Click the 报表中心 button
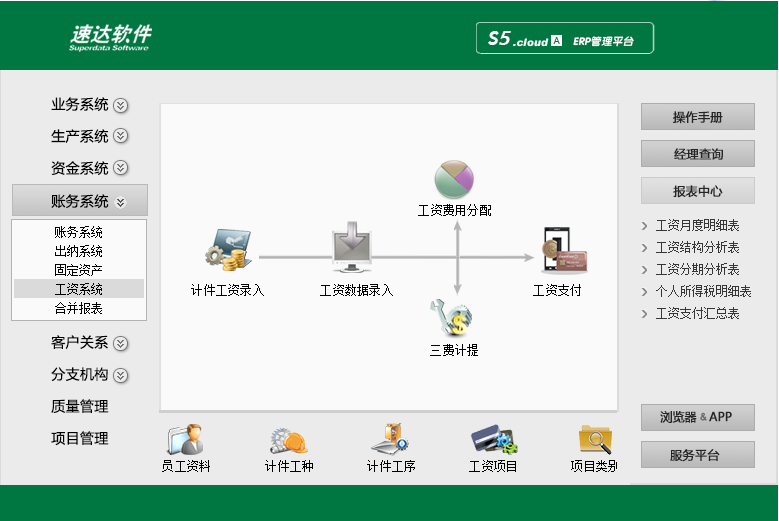 (x=698, y=191)
